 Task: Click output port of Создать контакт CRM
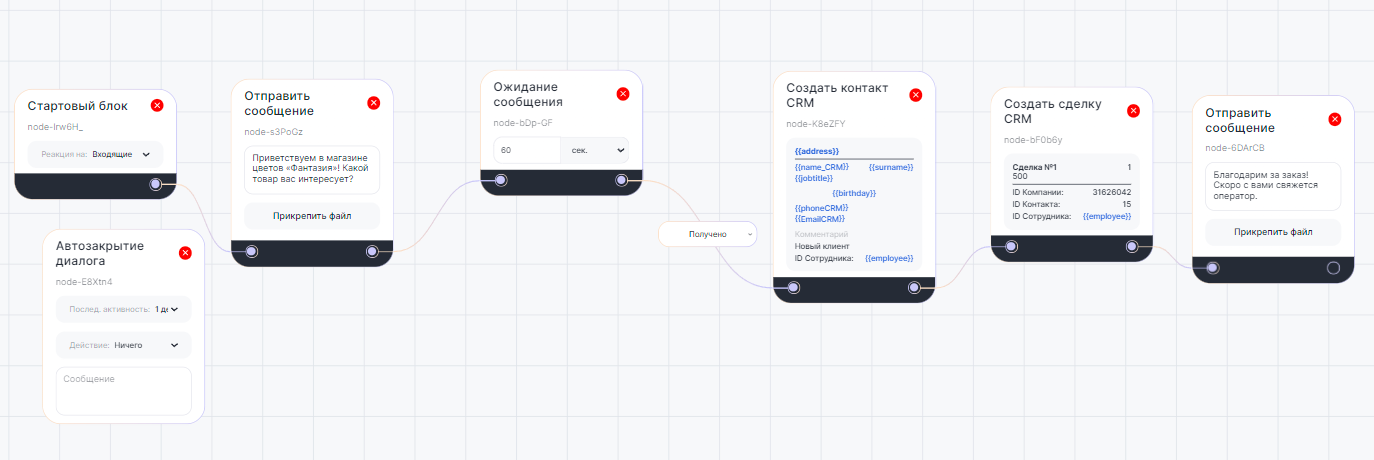coord(914,288)
